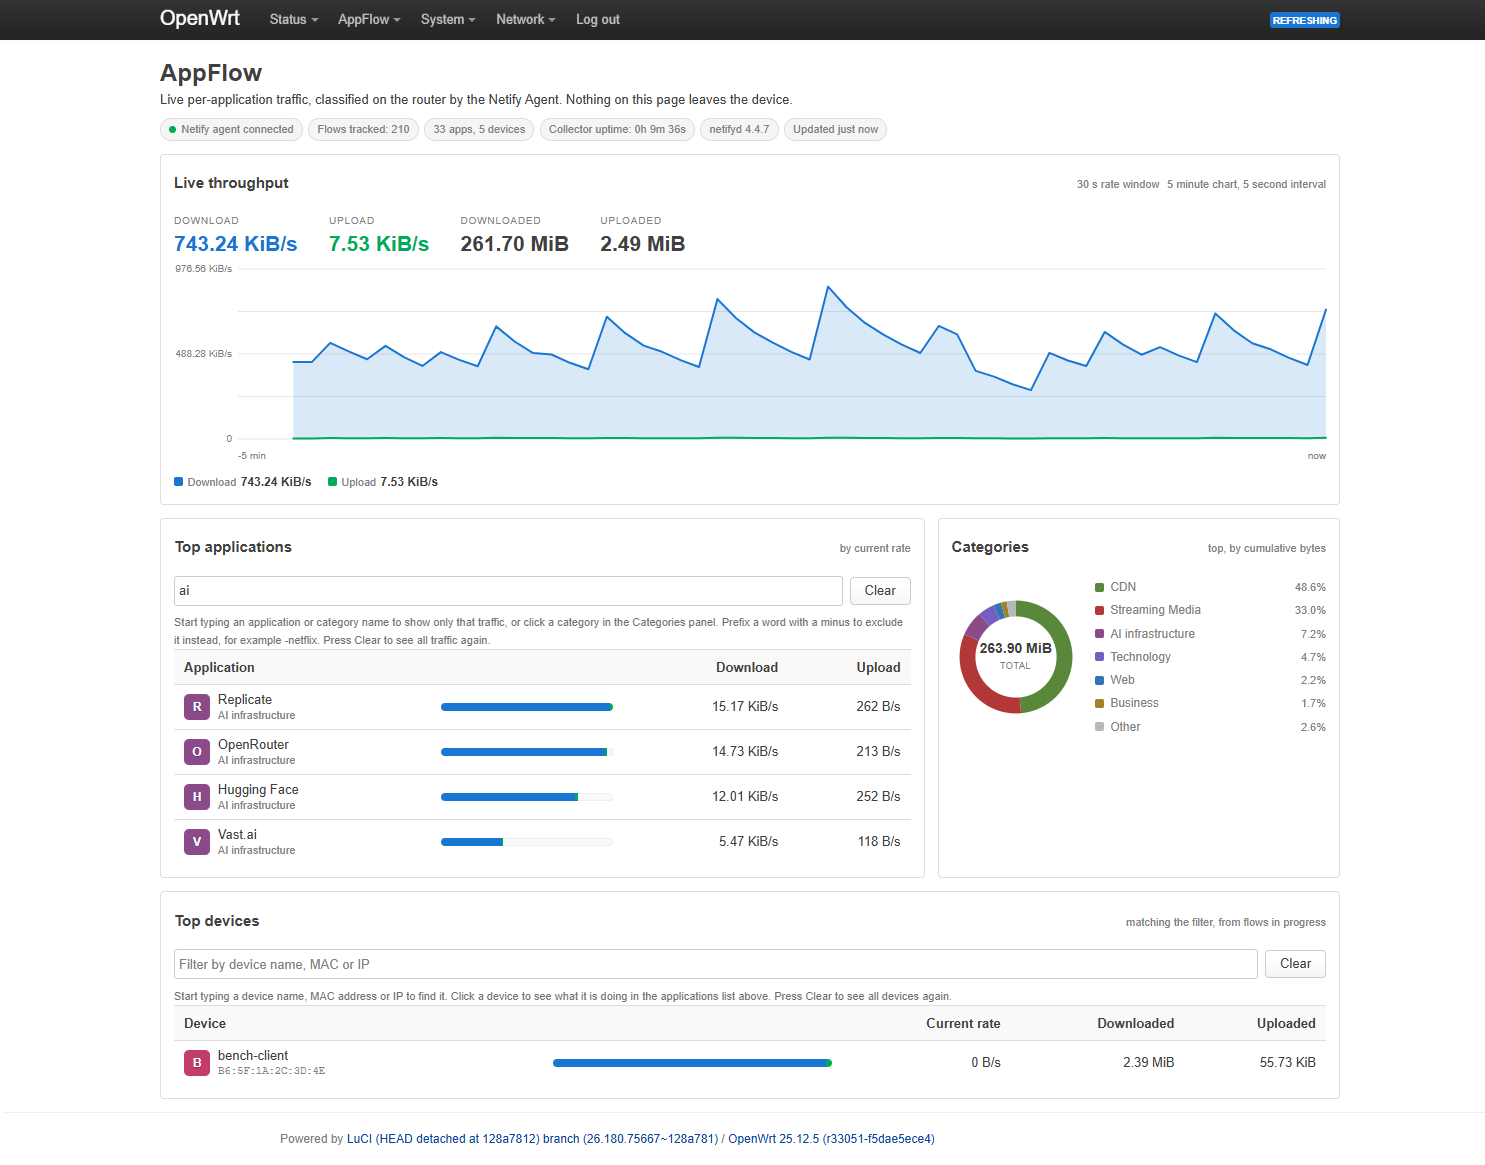Expand the Network menu
The image size is (1485, 1165).
(x=526, y=20)
